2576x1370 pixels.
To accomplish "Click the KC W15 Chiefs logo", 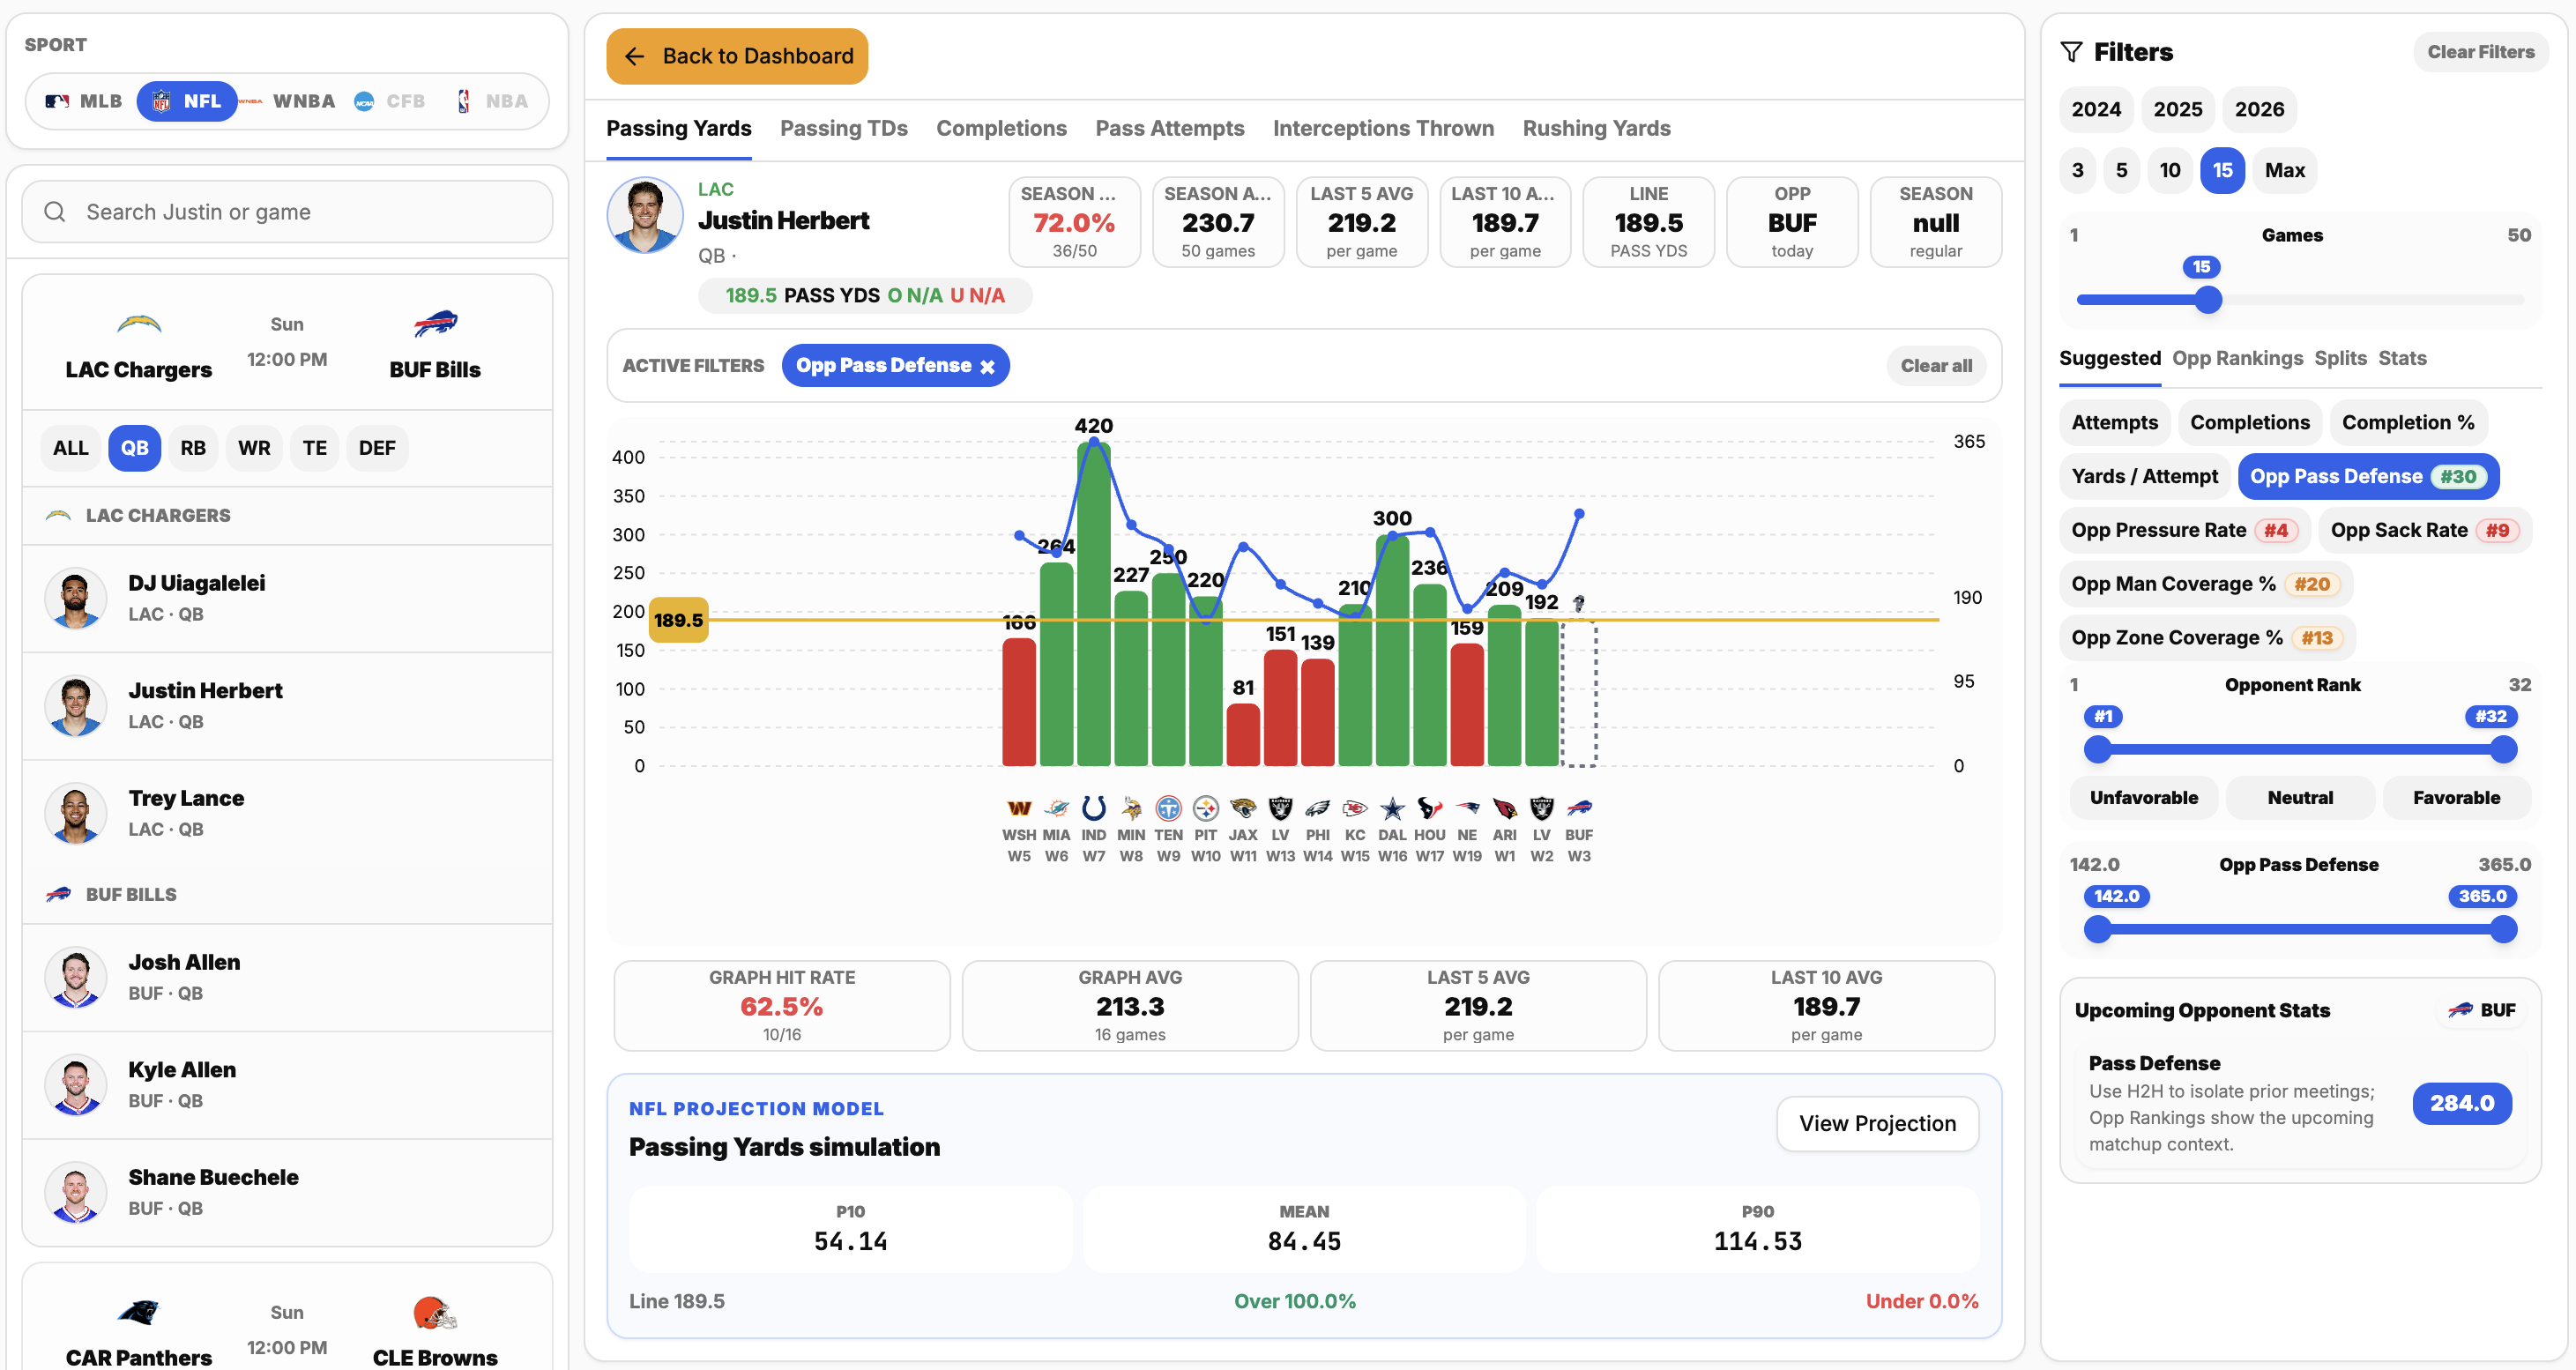I will click(1355, 808).
